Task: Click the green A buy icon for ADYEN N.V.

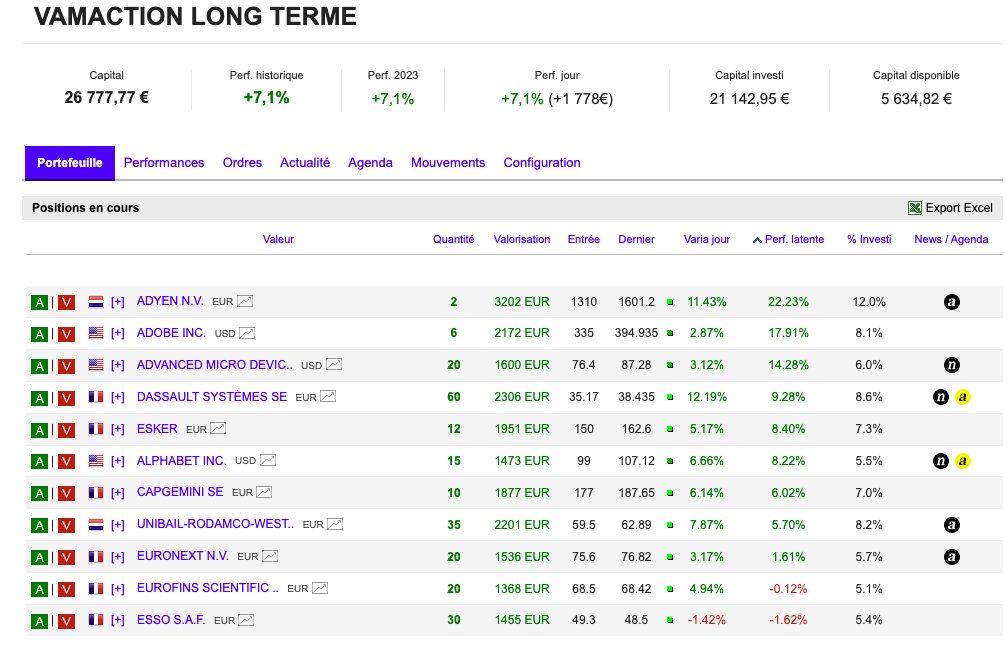Action: [39, 303]
